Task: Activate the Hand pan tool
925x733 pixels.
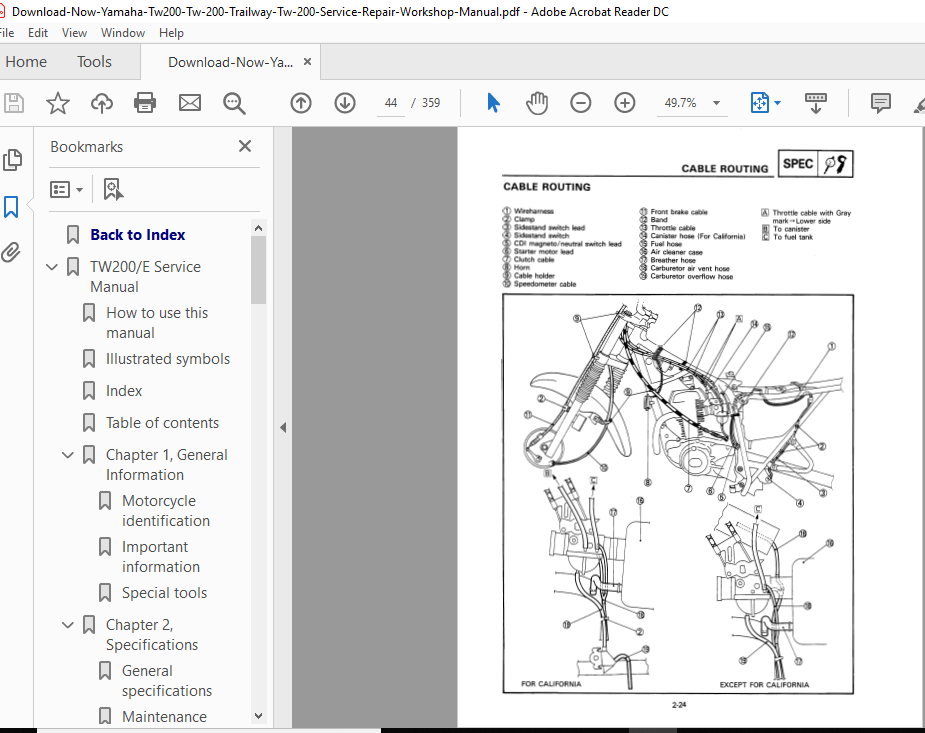Action: coord(537,103)
